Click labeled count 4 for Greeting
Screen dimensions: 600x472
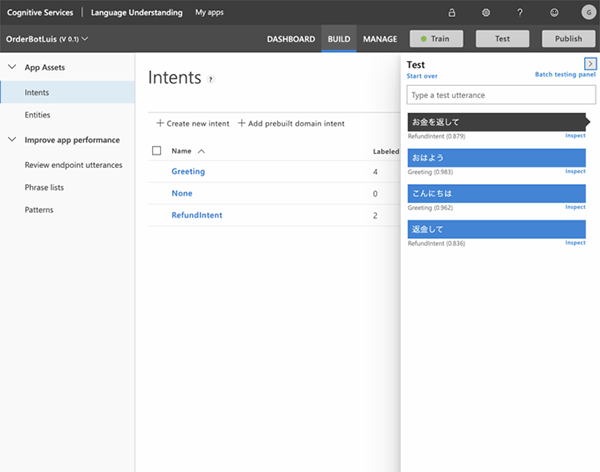coord(375,172)
